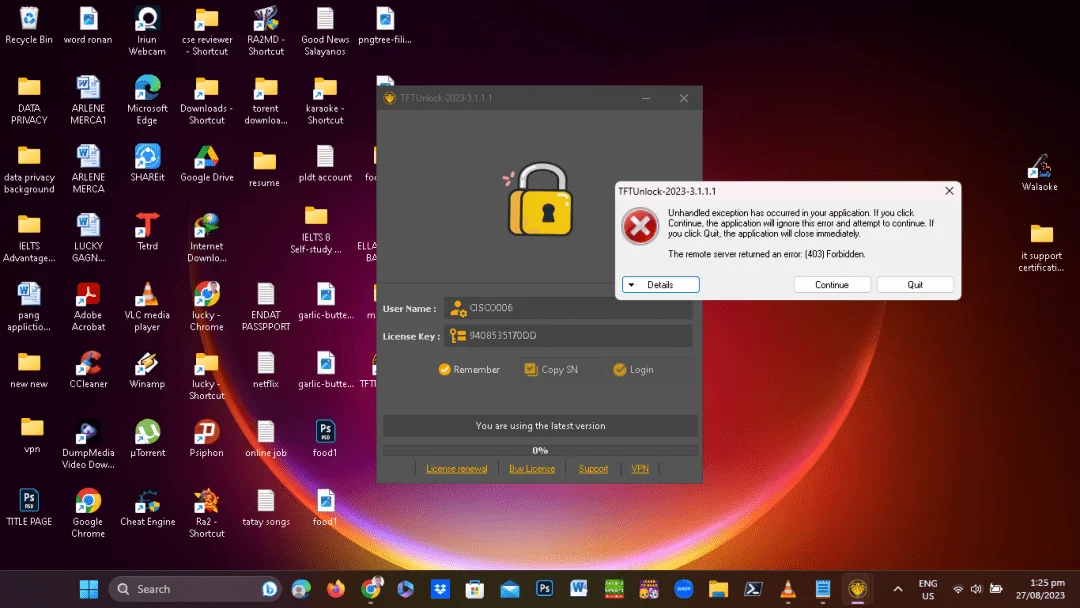
Task: Select the vpn folder icon
Action: [32, 435]
